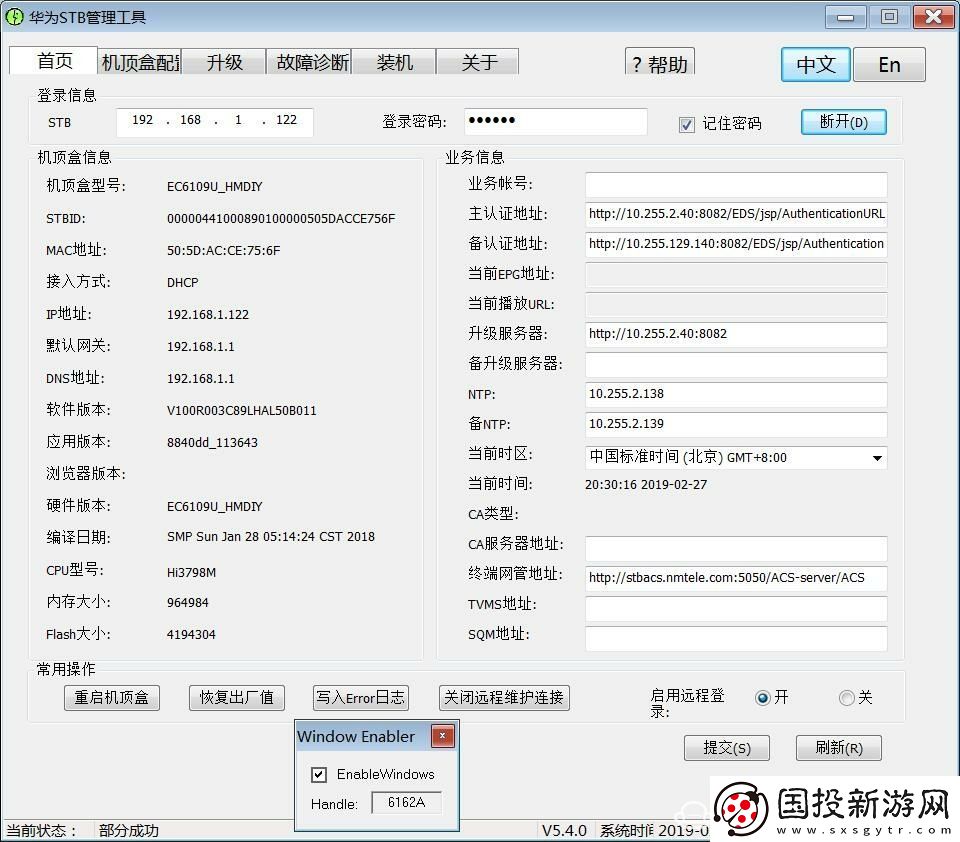This screenshot has height=842, width=960.
Task: Open the 关于 tab
Action: (478, 62)
